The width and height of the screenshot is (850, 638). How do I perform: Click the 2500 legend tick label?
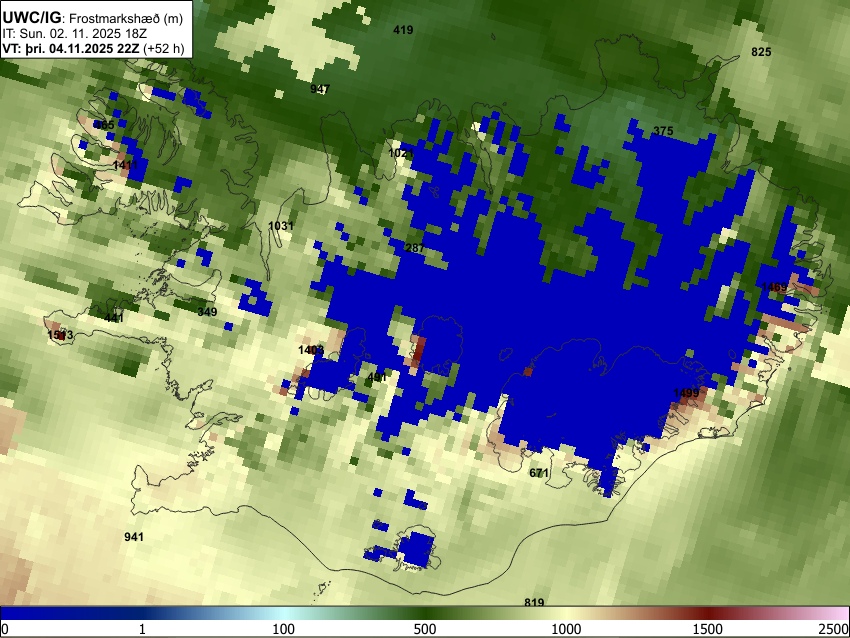[834, 629]
